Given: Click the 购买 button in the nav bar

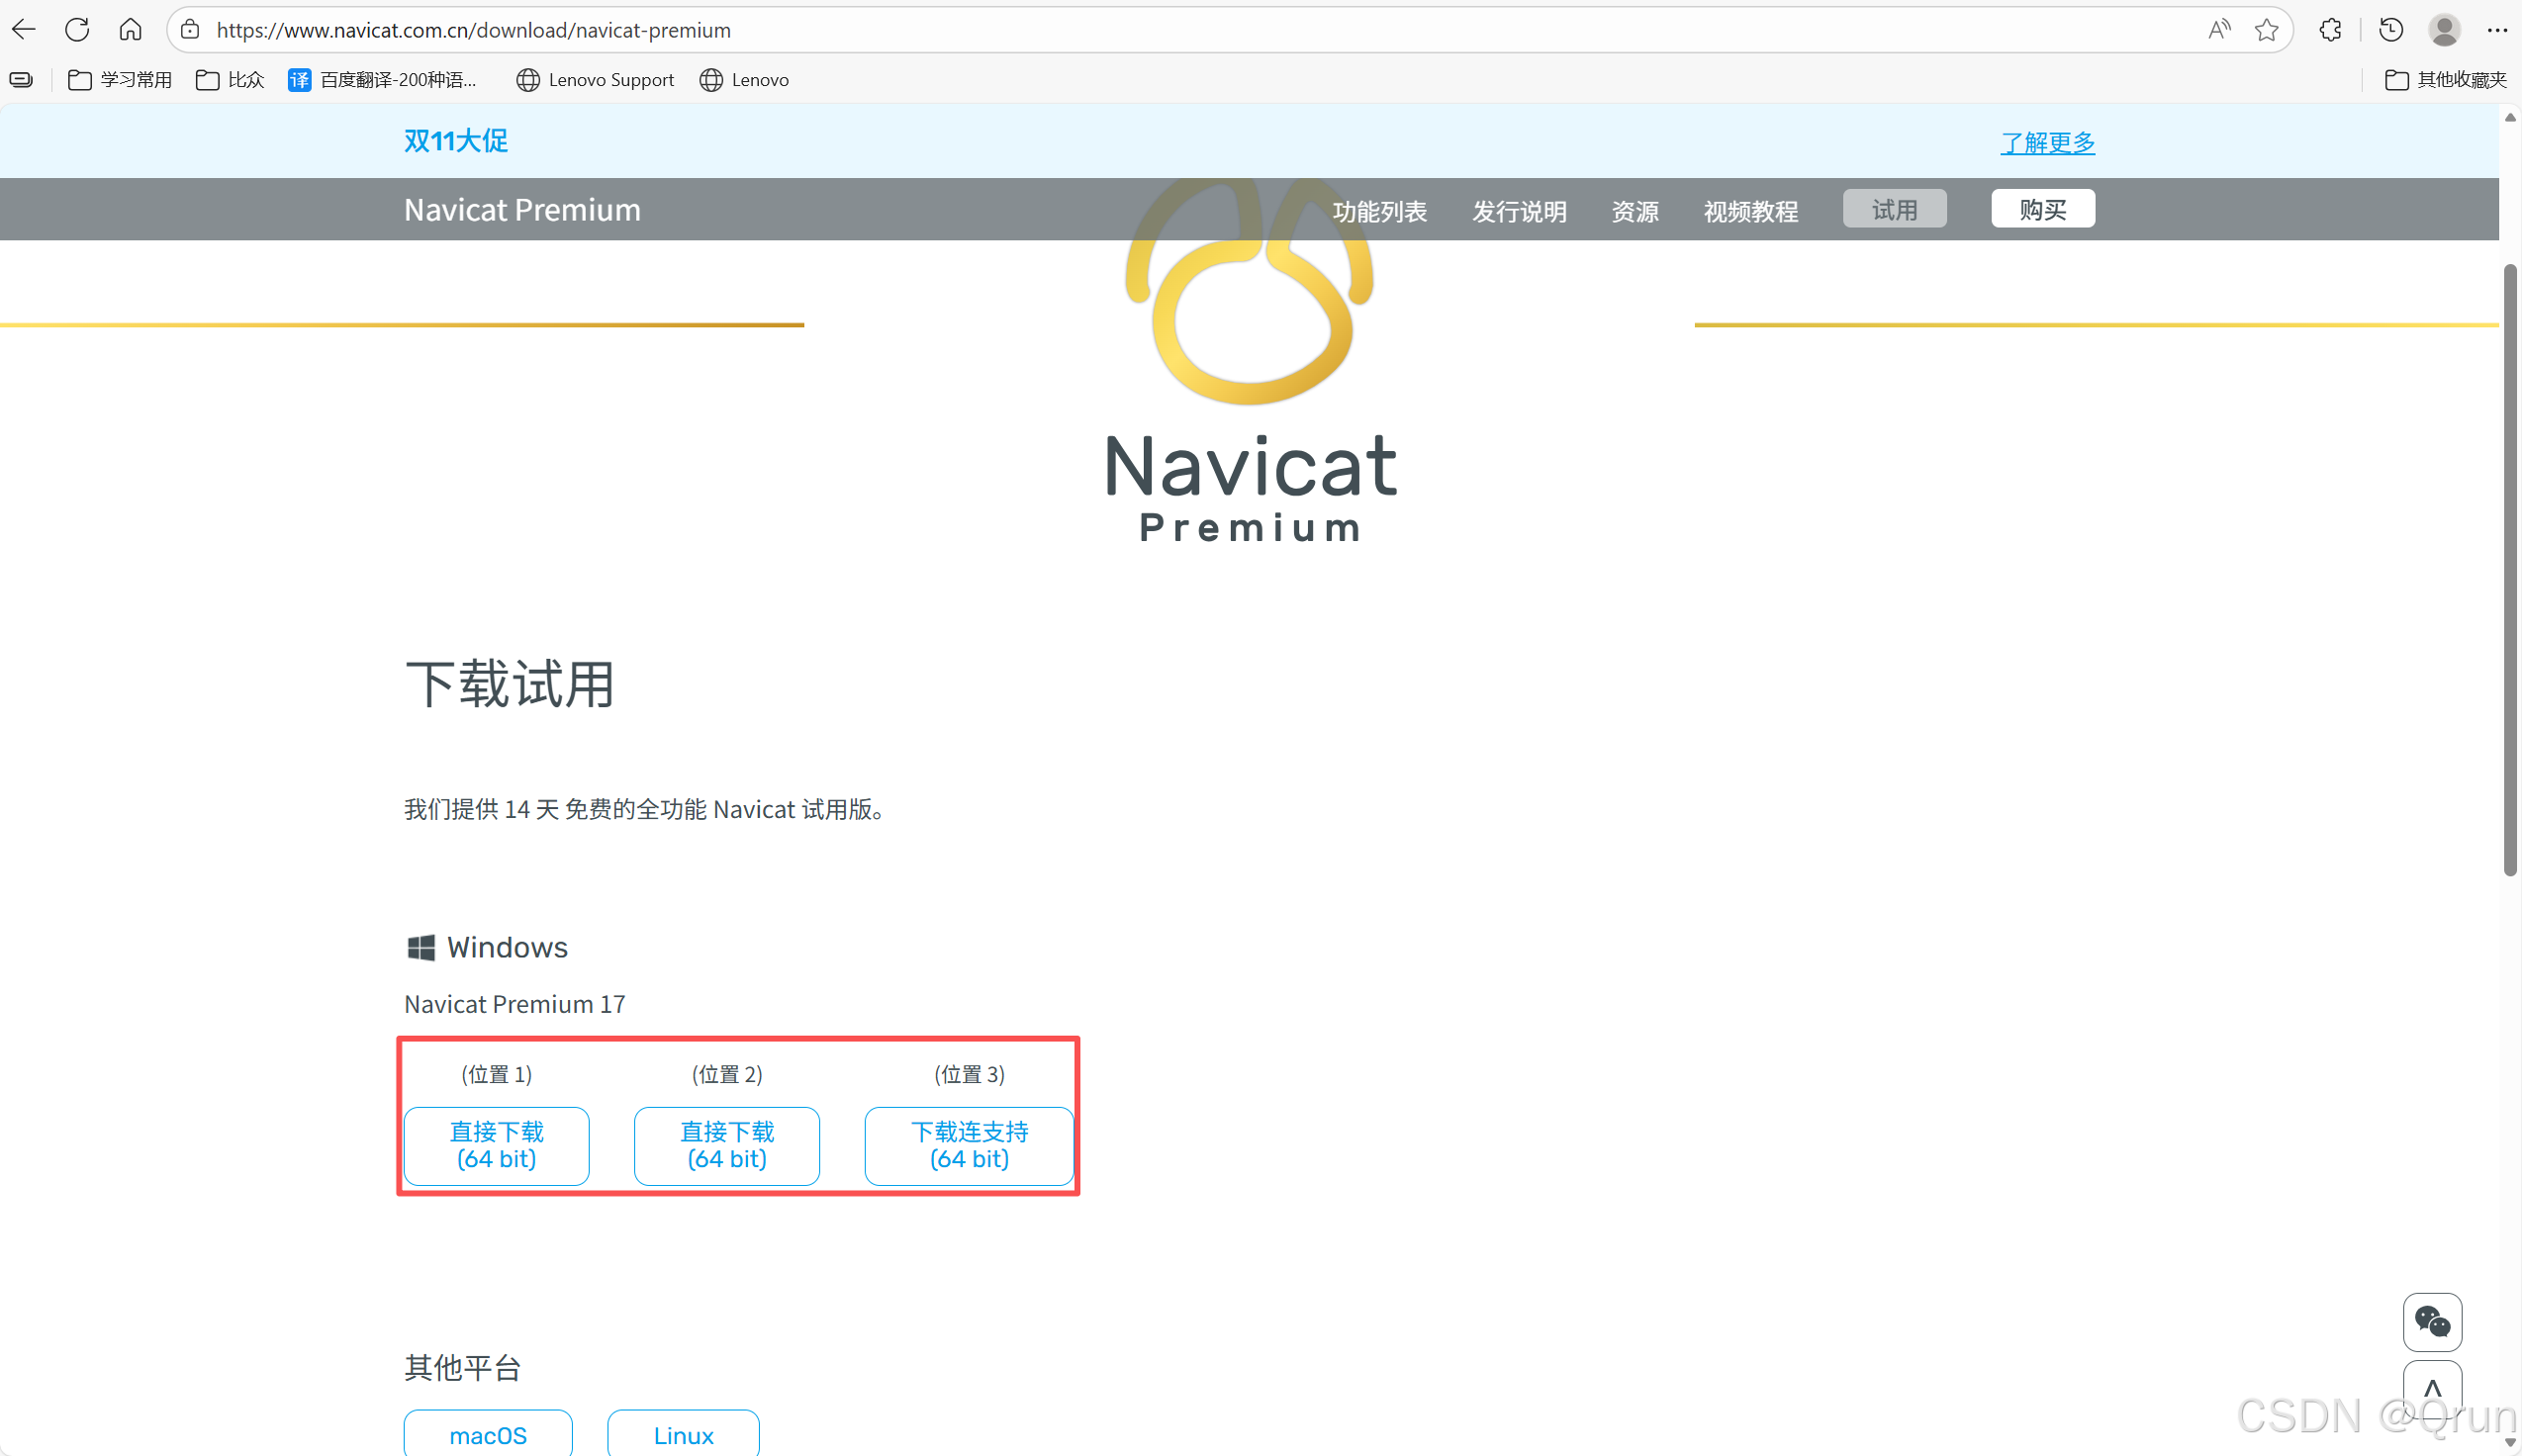Looking at the screenshot, I should click(x=2042, y=209).
